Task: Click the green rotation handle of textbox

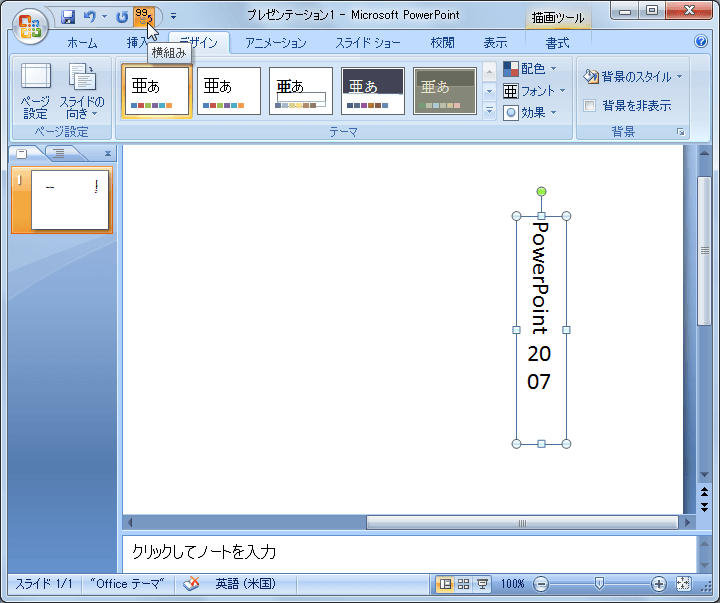Action: click(x=541, y=191)
